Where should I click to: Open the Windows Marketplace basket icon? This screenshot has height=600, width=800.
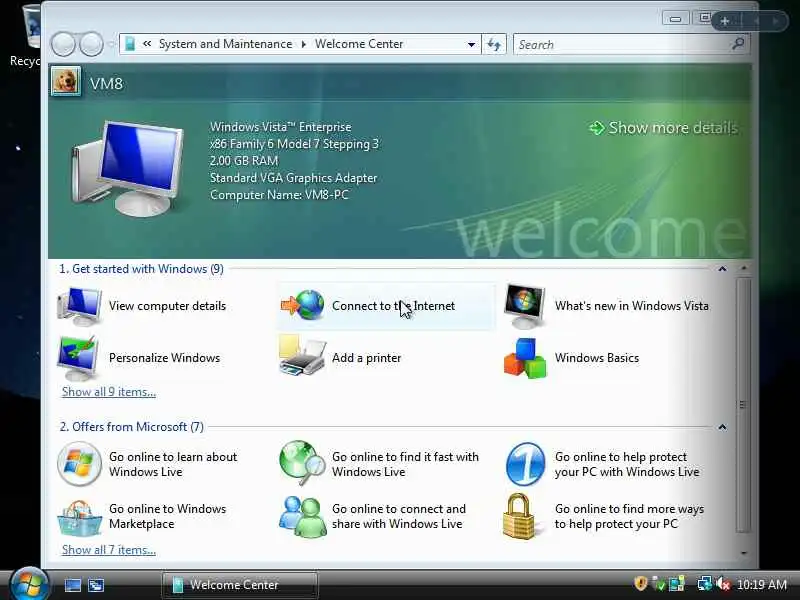pos(79,517)
